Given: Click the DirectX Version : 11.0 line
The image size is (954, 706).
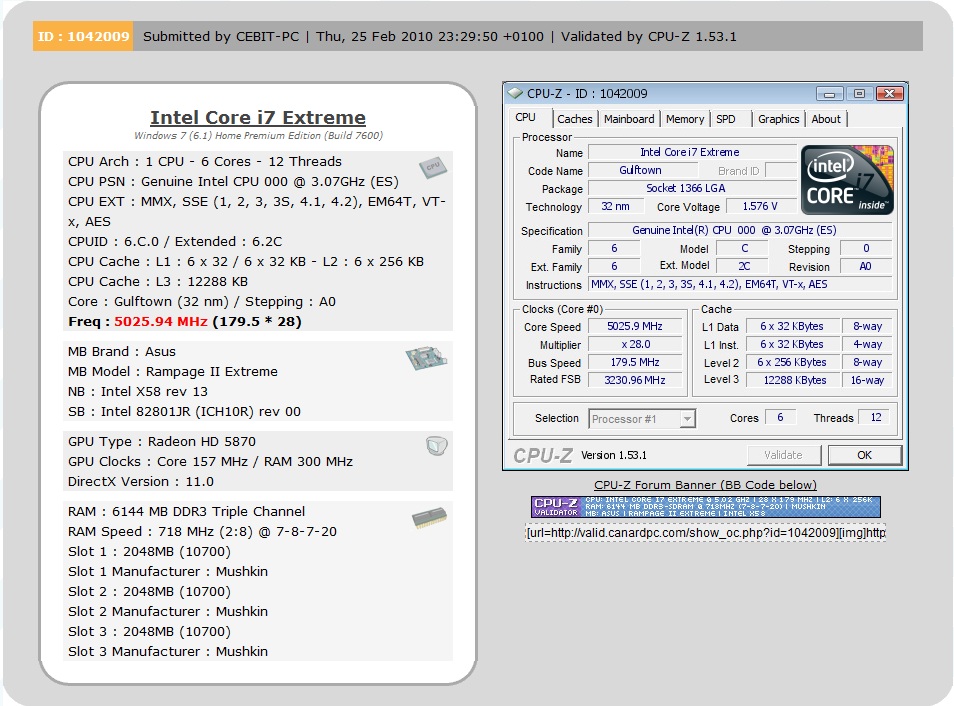Looking at the screenshot, I should pyautogui.click(x=141, y=481).
